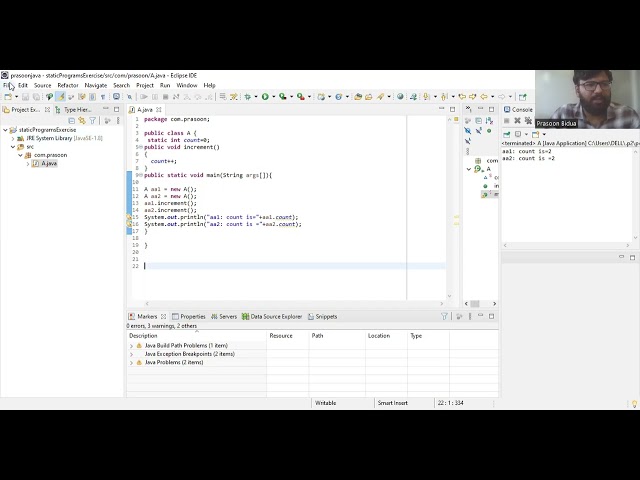Click the Save All toolbar icon

[x=36, y=97]
